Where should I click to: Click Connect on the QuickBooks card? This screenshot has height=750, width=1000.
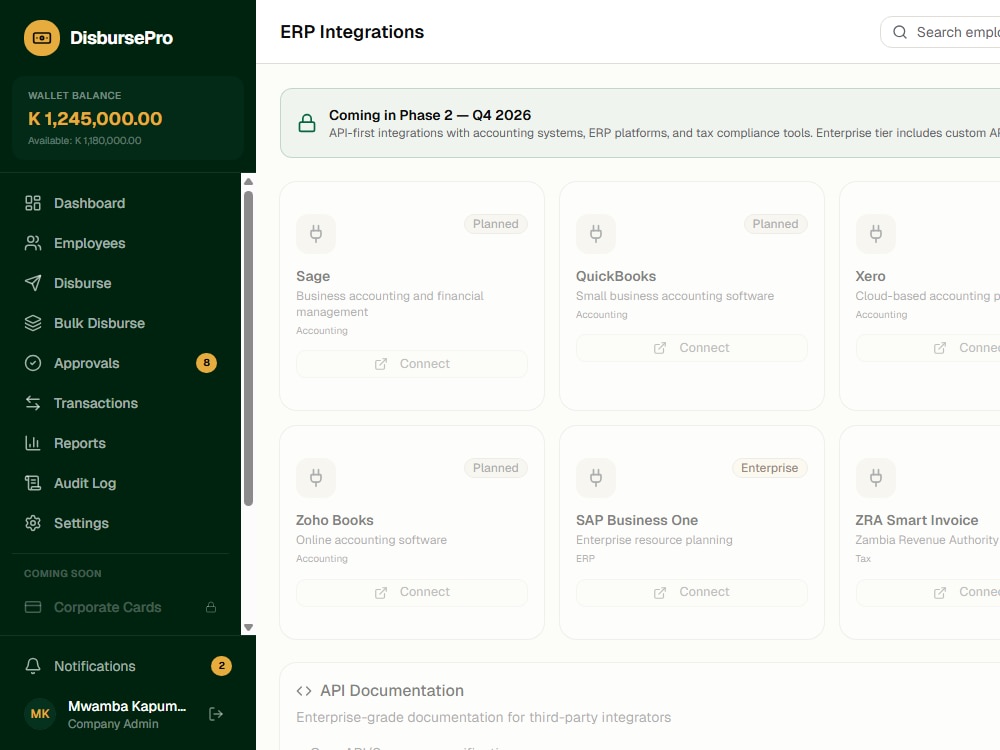point(691,348)
